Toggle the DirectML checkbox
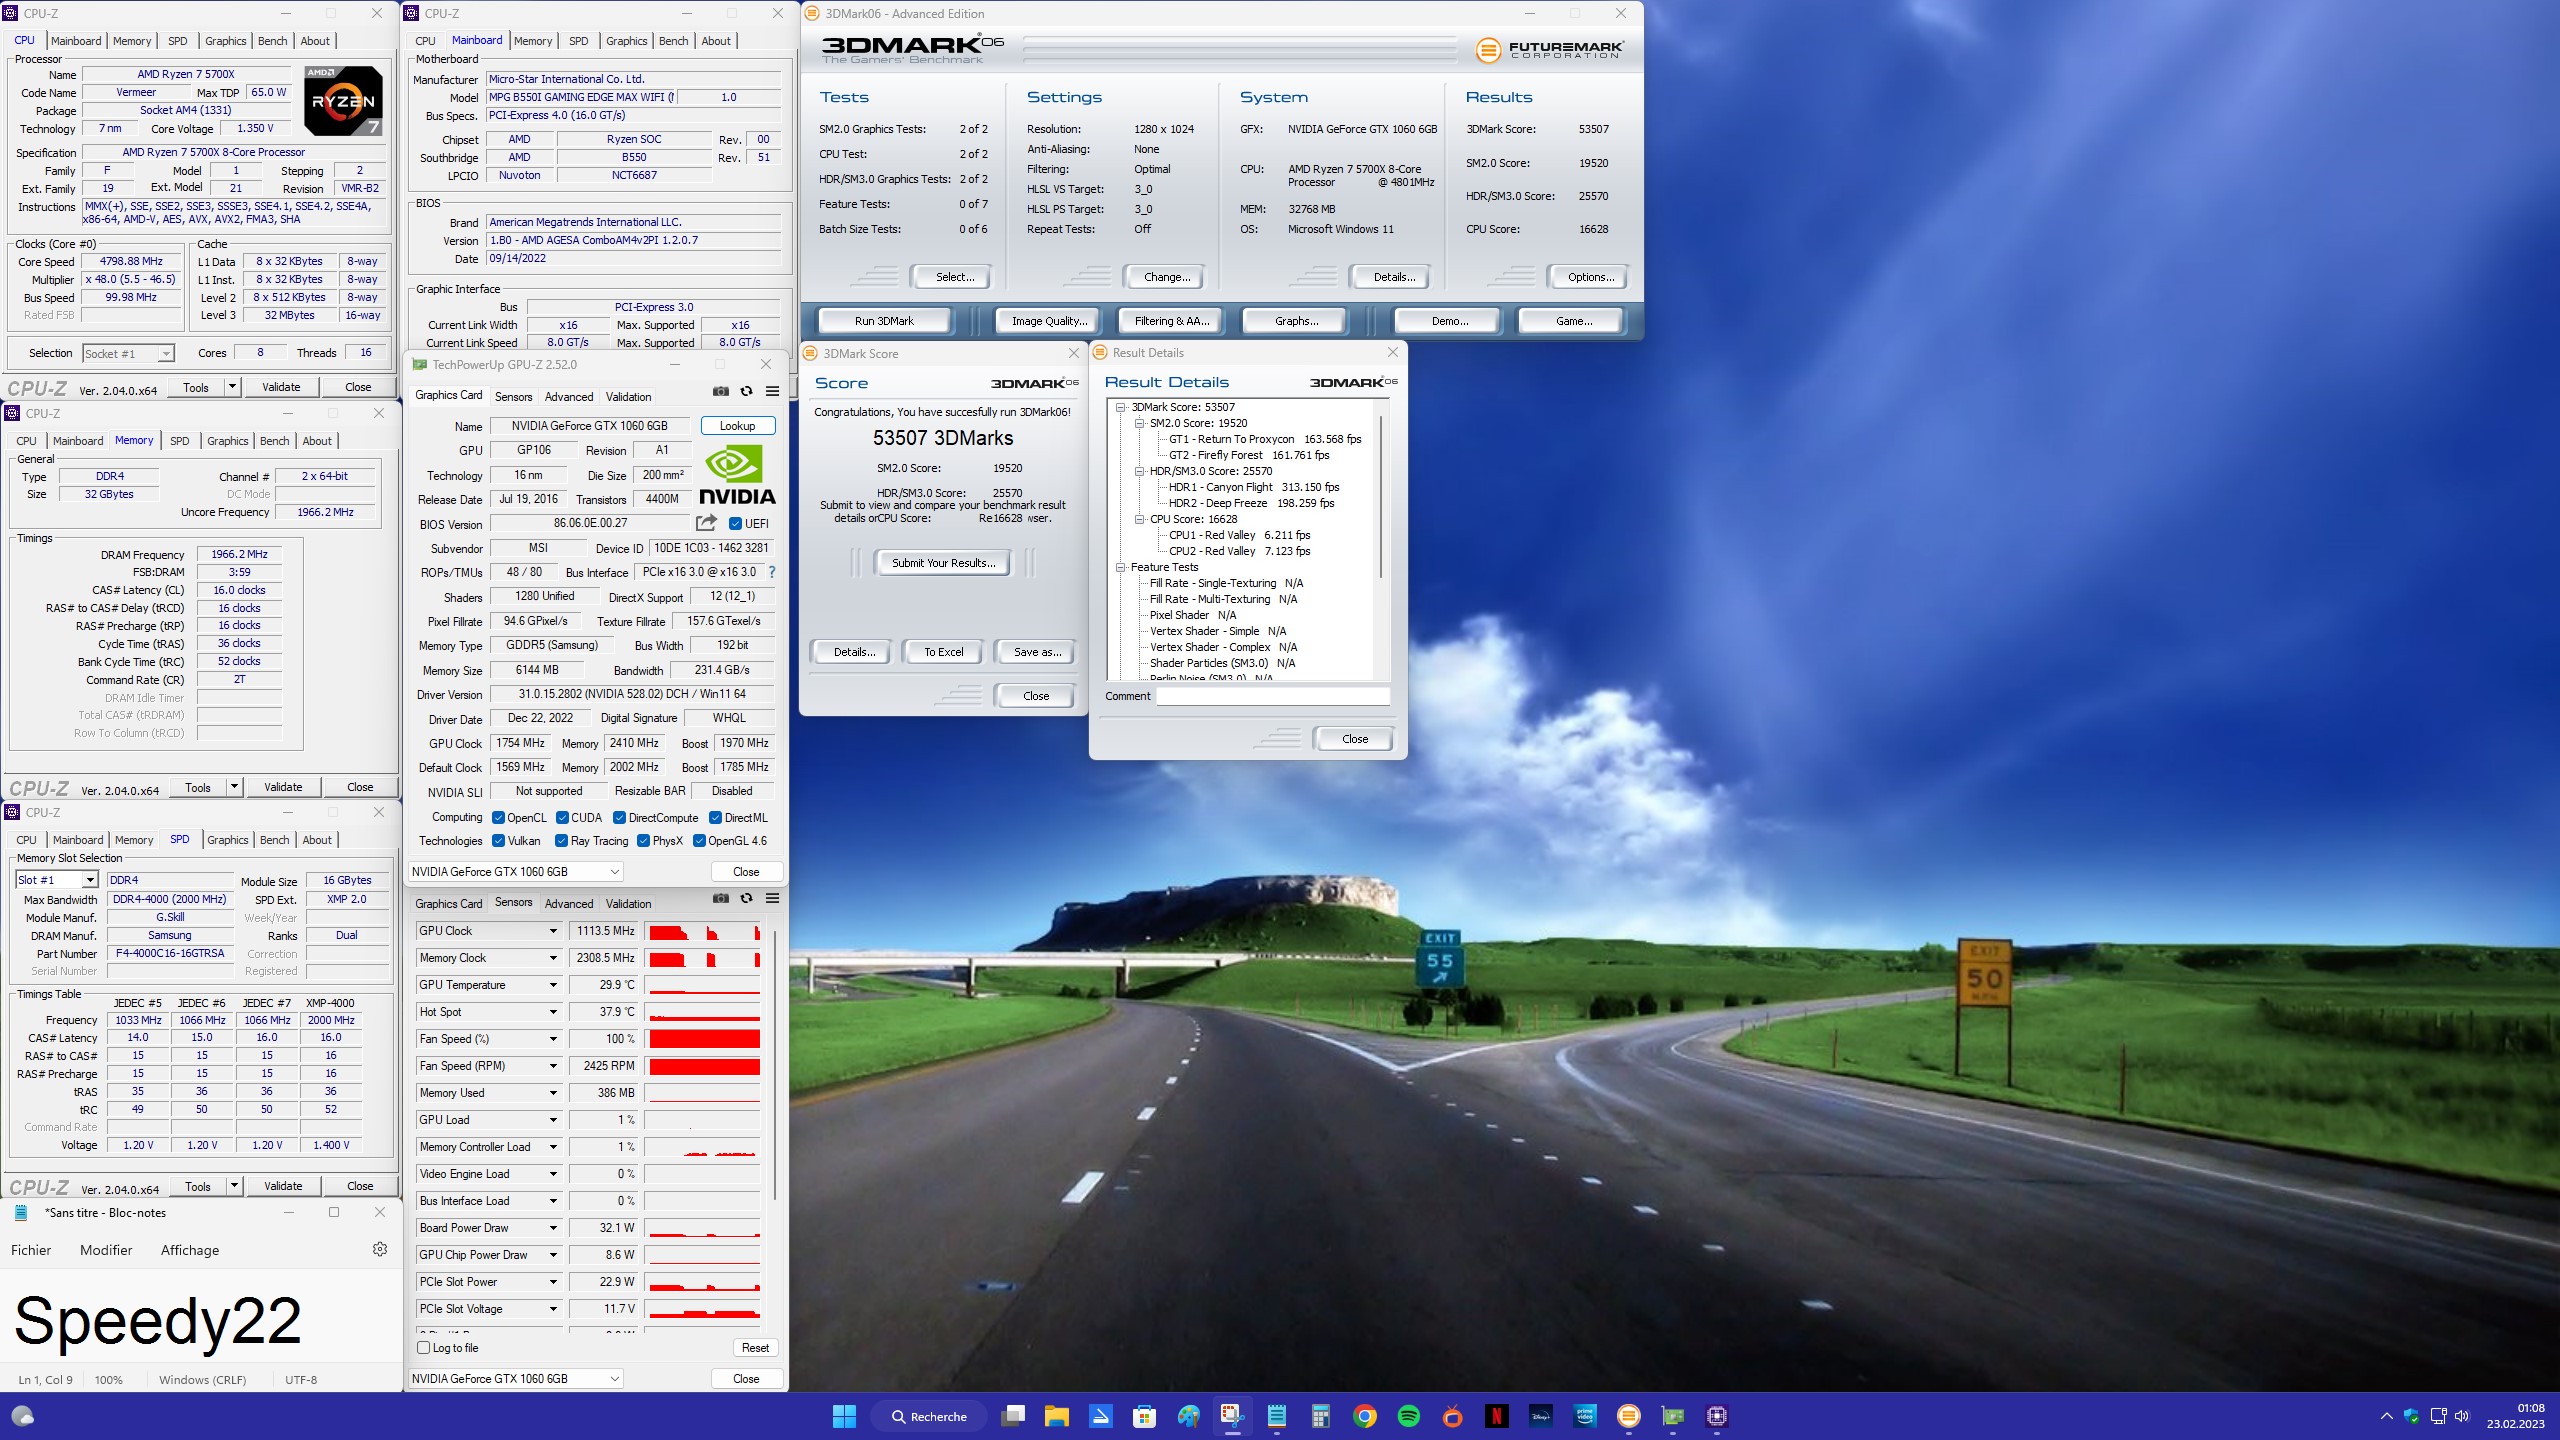 [715, 818]
